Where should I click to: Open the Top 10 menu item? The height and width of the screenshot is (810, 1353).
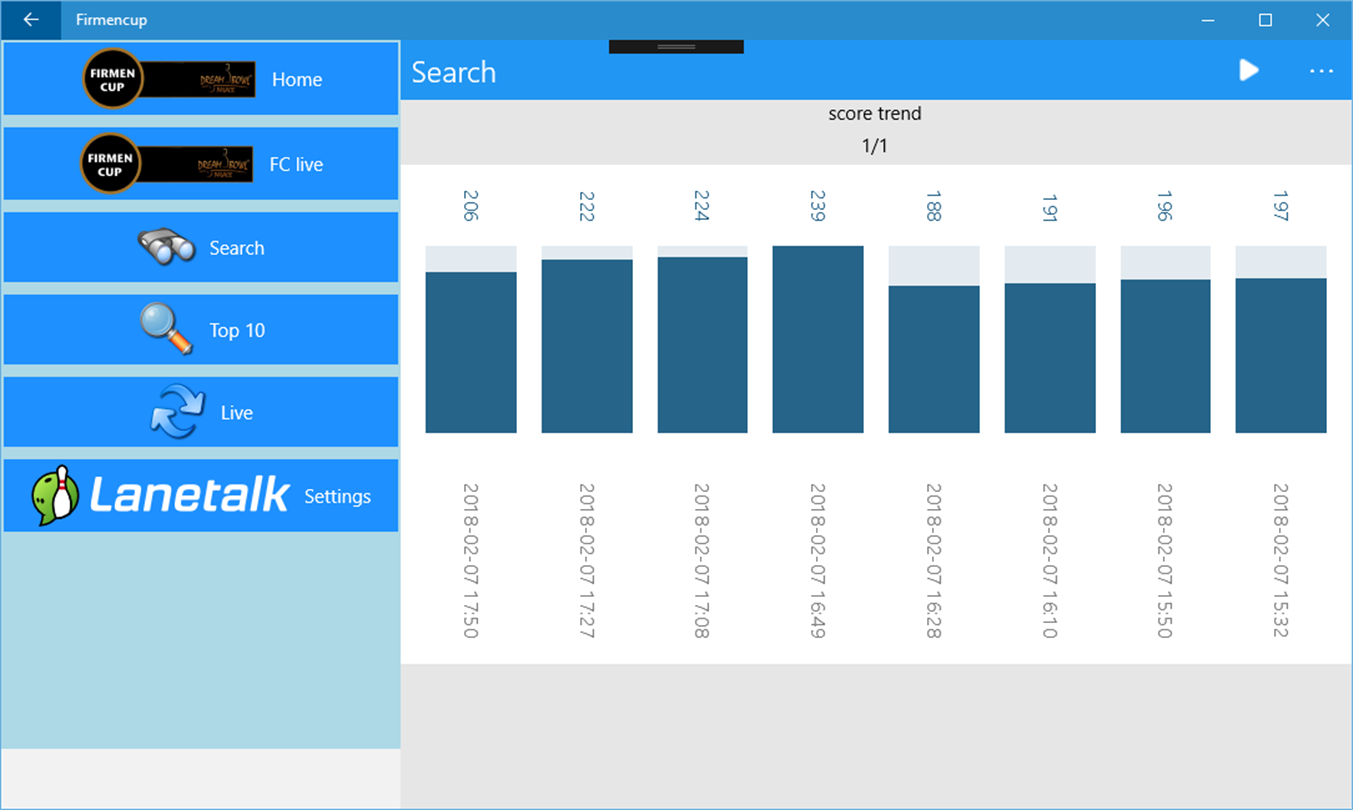pos(201,329)
